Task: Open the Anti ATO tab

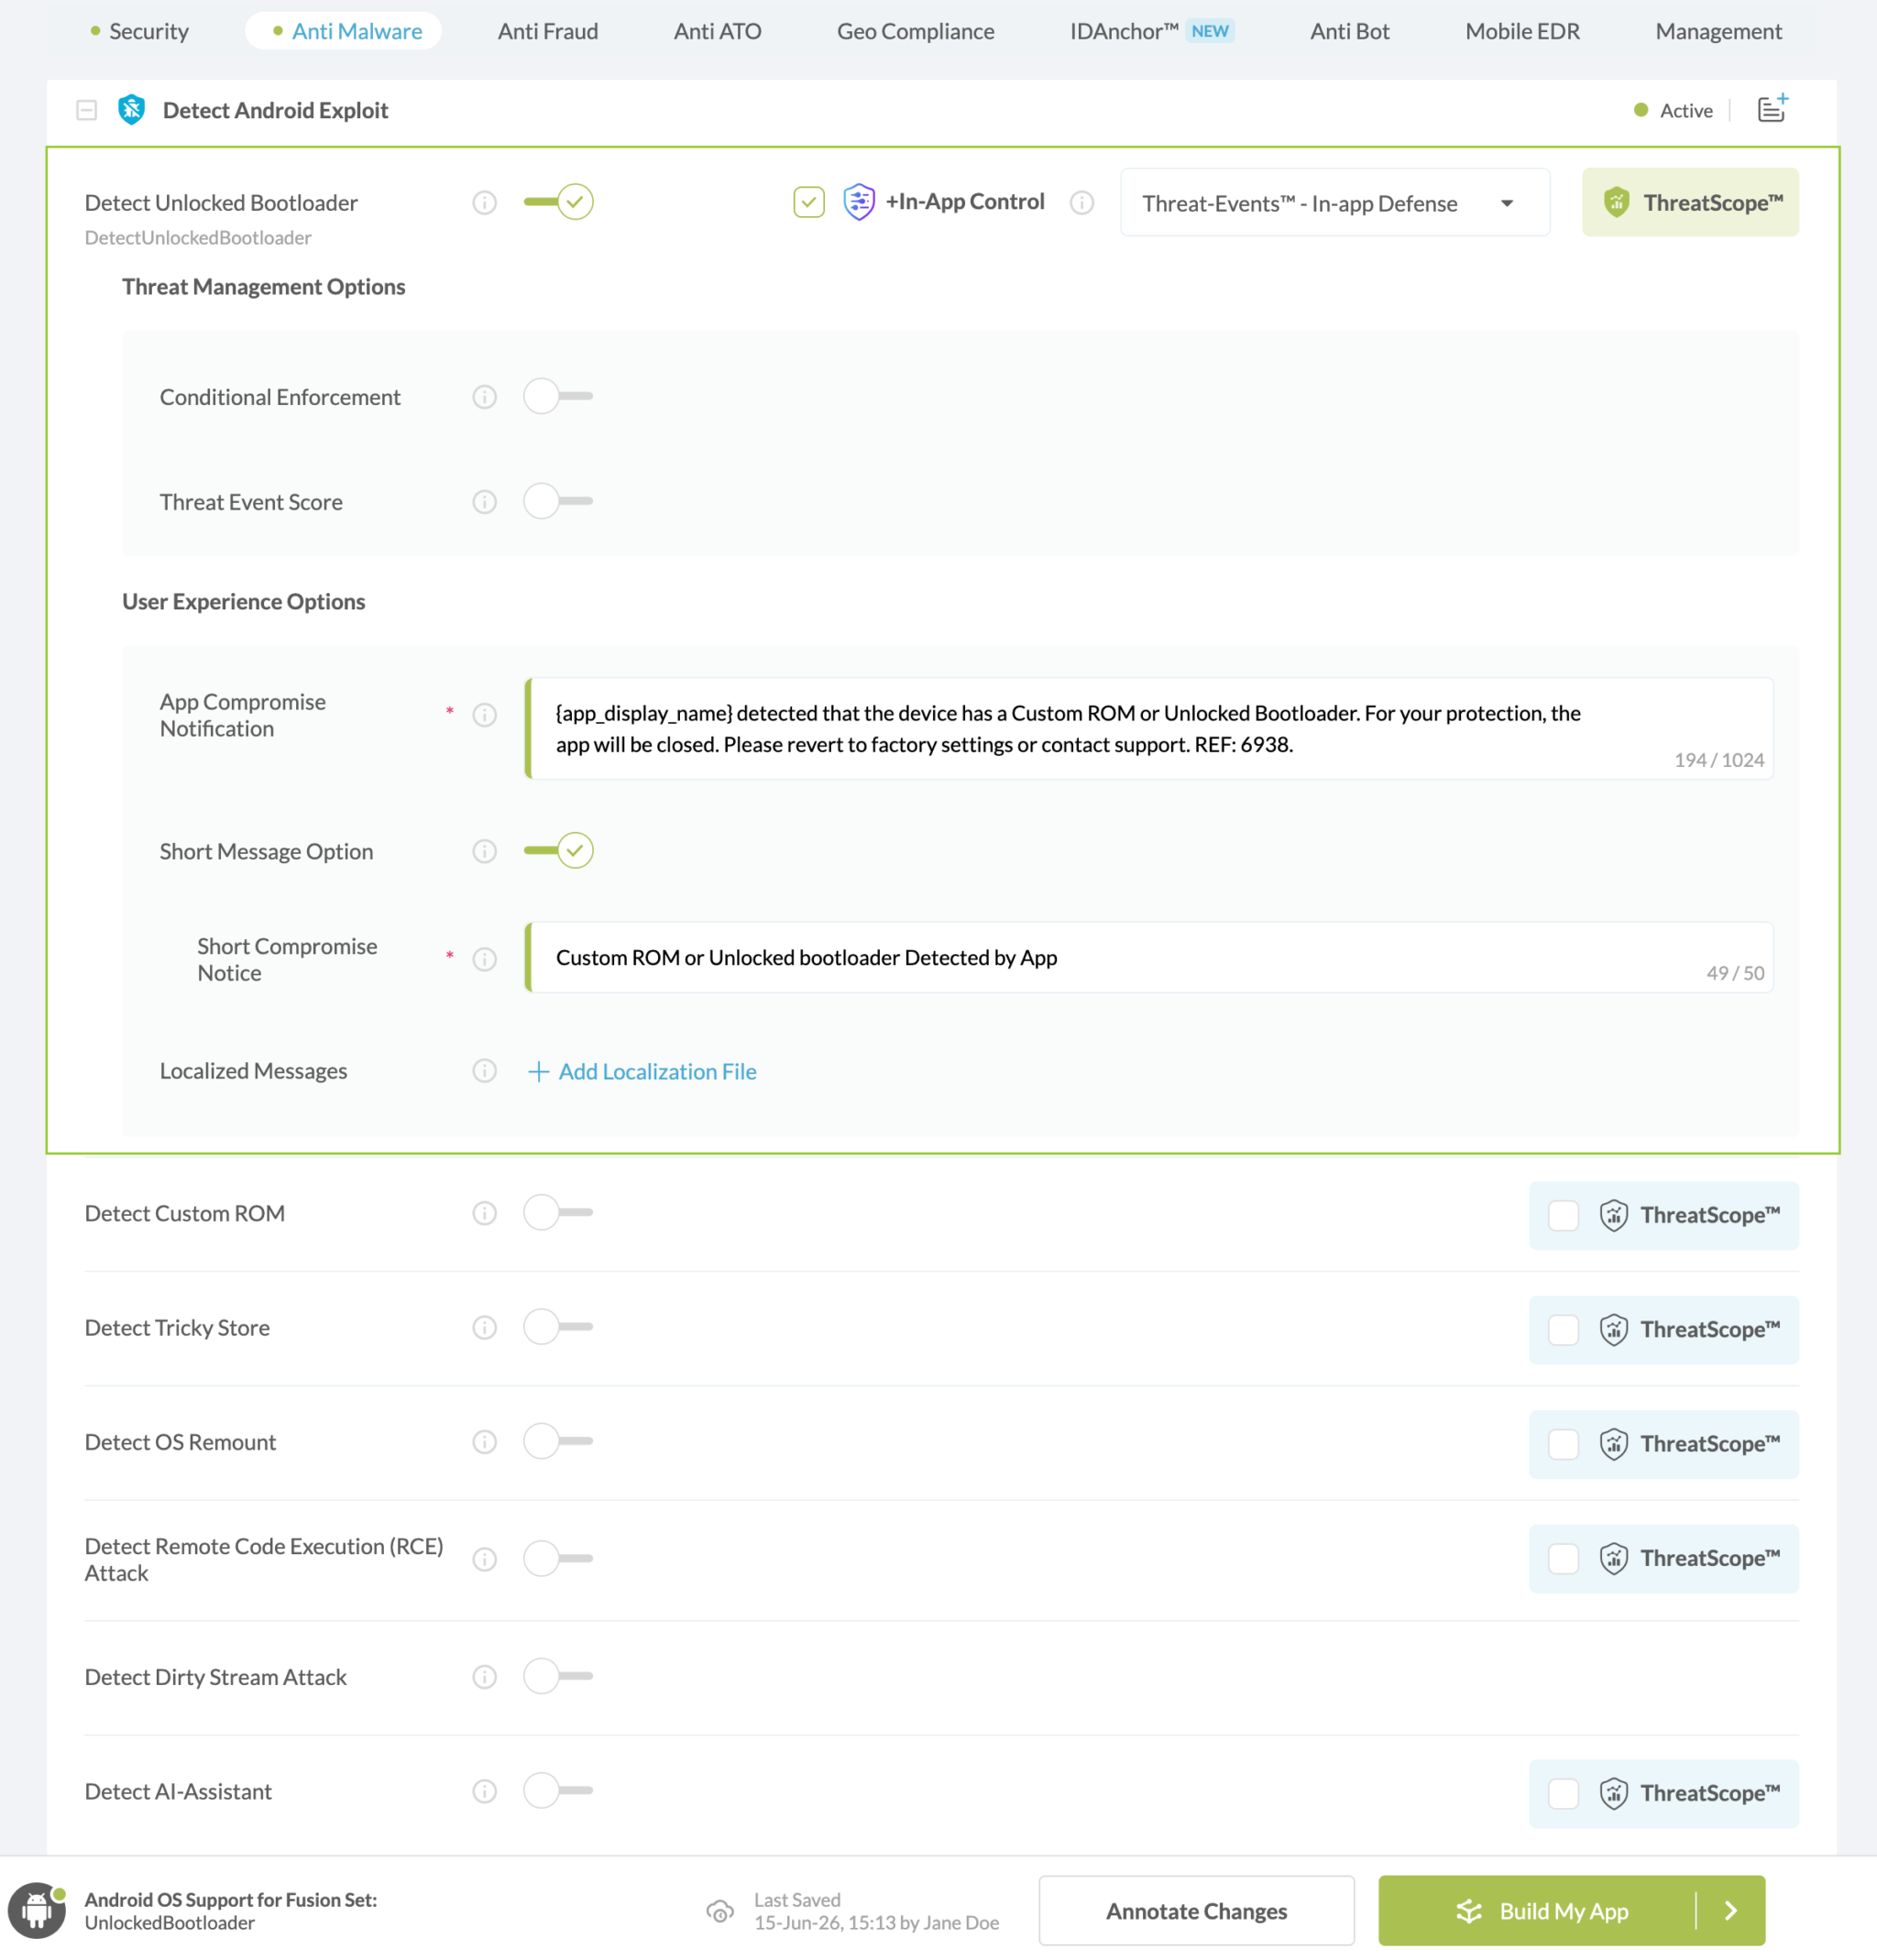Action: [717, 31]
